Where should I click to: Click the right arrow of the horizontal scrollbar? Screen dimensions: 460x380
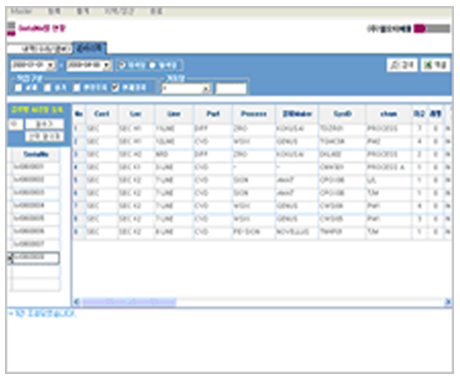coord(448,302)
